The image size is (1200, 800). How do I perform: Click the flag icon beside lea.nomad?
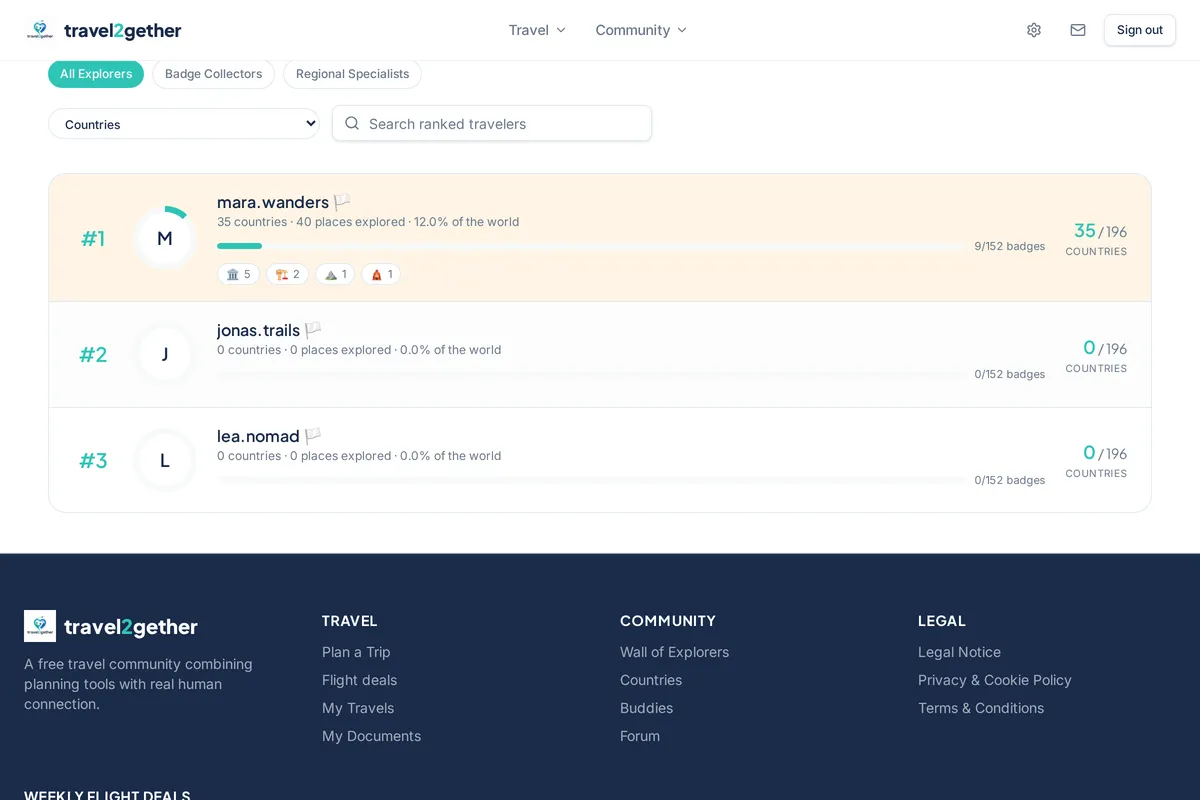313,436
